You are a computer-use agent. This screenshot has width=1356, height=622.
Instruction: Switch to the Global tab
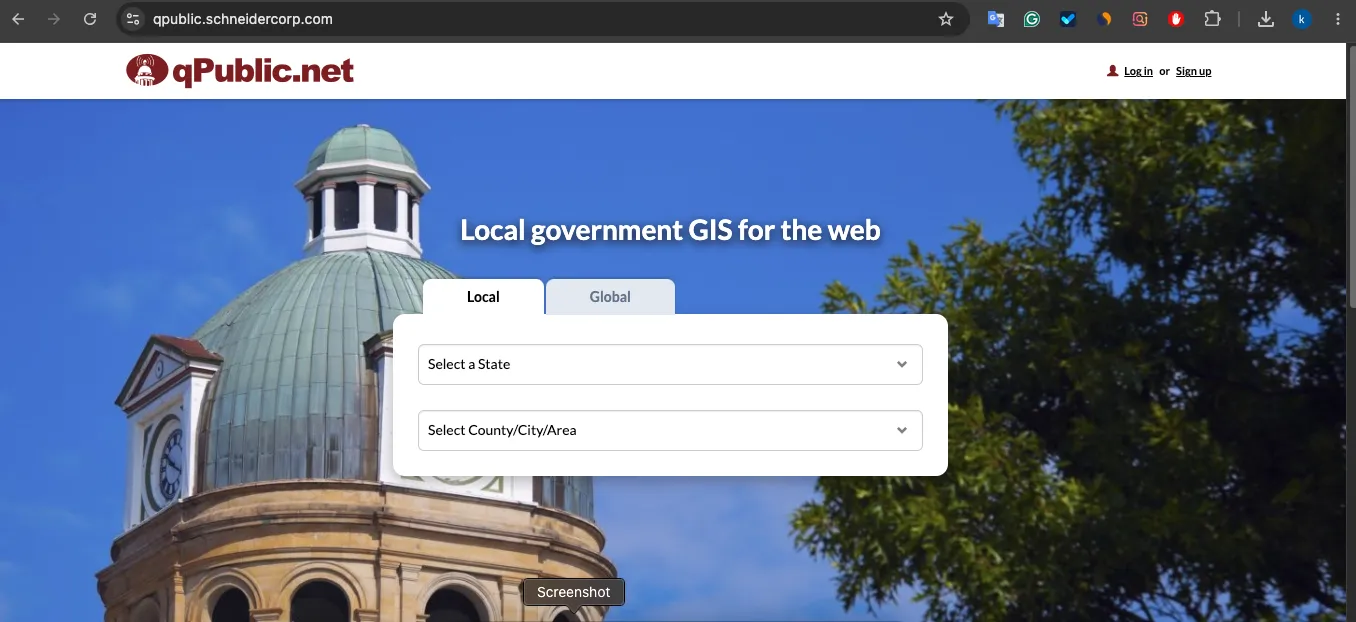pyautogui.click(x=610, y=297)
